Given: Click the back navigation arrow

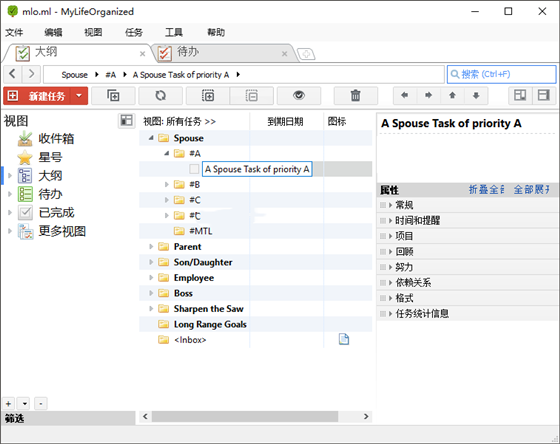Looking at the screenshot, I should 12,74.
